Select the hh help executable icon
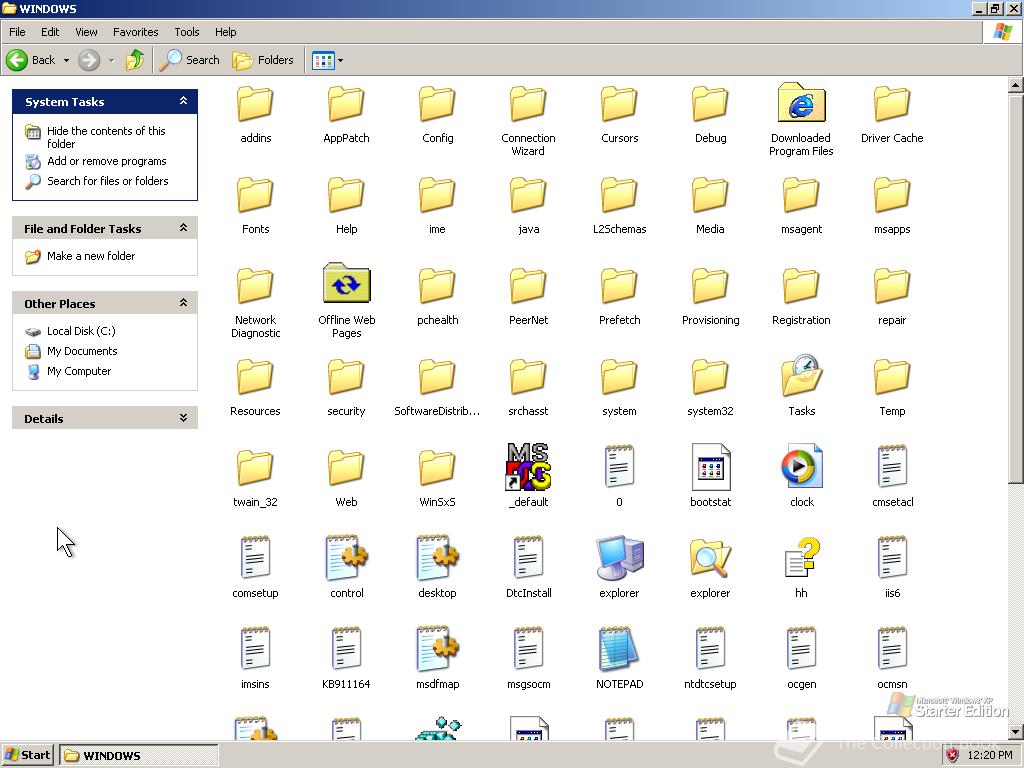 pyautogui.click(x=801, y=558)
